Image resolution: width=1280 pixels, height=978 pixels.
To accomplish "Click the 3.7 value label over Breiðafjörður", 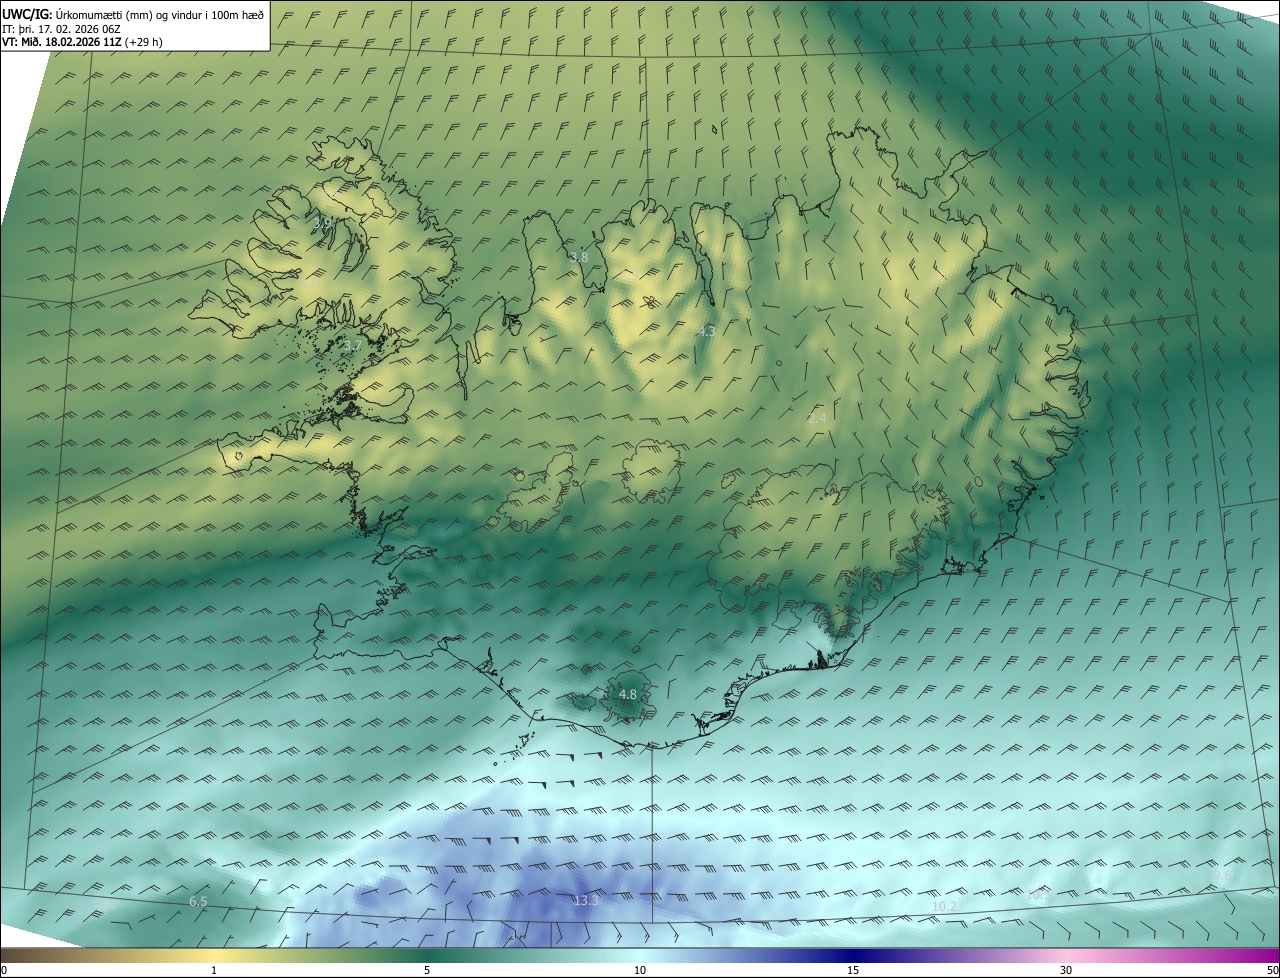I will [x=351, y=345].
